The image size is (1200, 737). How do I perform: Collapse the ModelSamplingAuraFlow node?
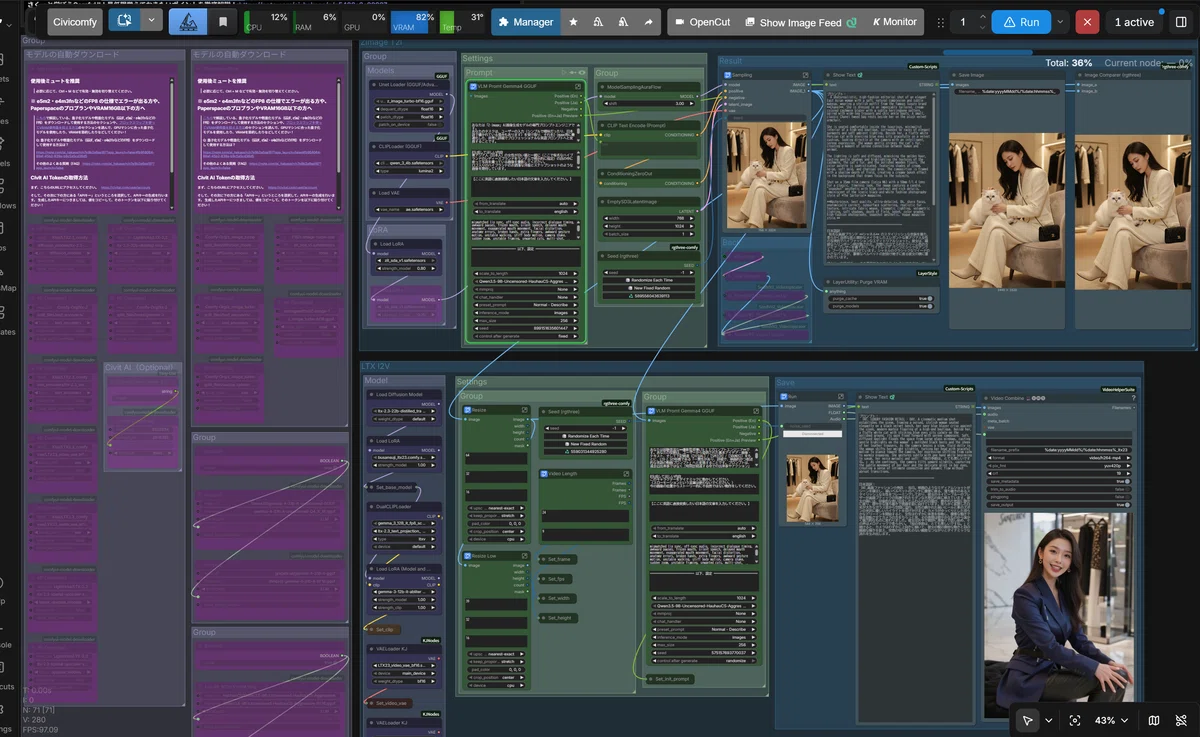pyautogui.click(x=602, y=87)
